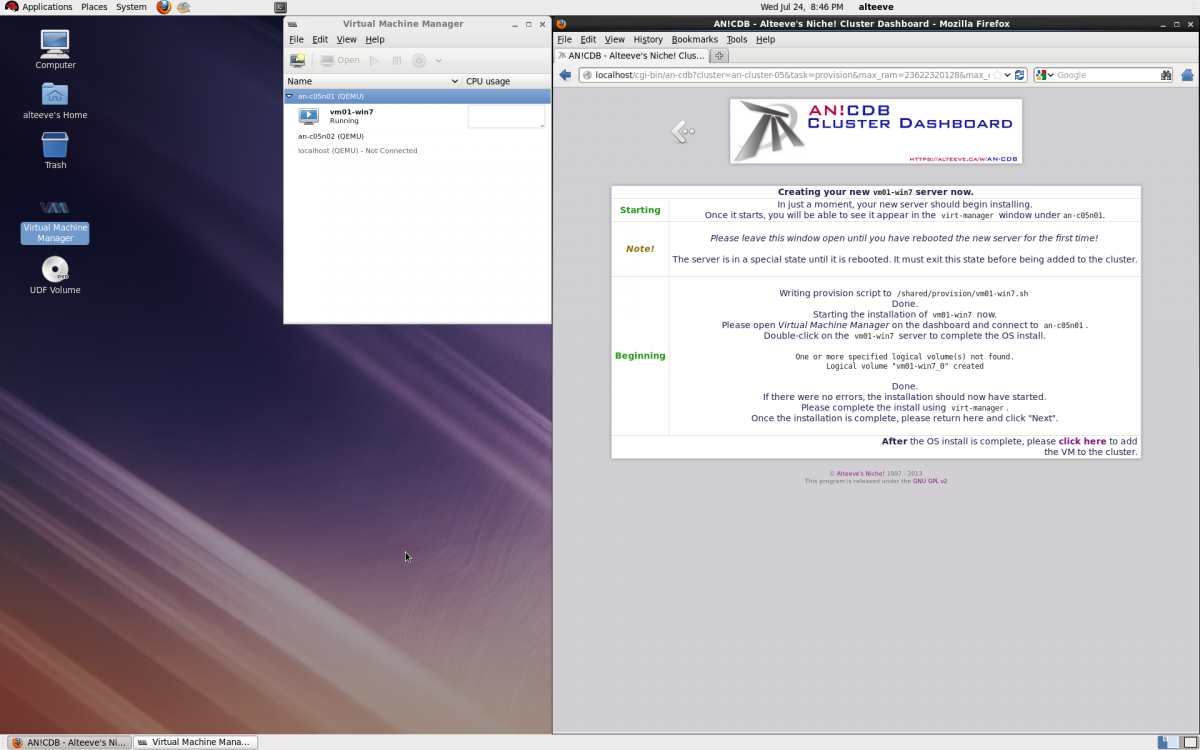Open the Bookmarks menu in Firefox
This screenshot has width=1200, height=750.
(x=694, y=40)
